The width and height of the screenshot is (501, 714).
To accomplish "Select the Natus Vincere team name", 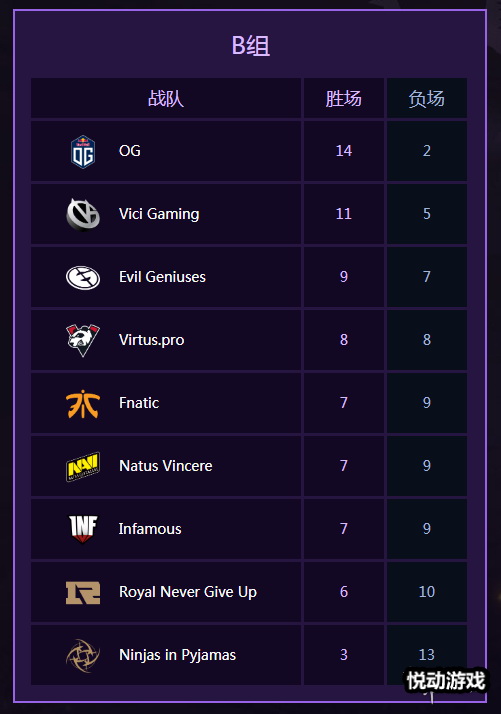I will pos(166,465).
